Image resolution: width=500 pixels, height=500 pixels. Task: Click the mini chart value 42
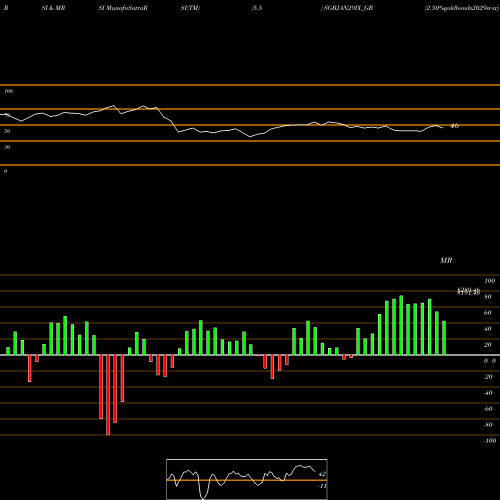[322, 474]
